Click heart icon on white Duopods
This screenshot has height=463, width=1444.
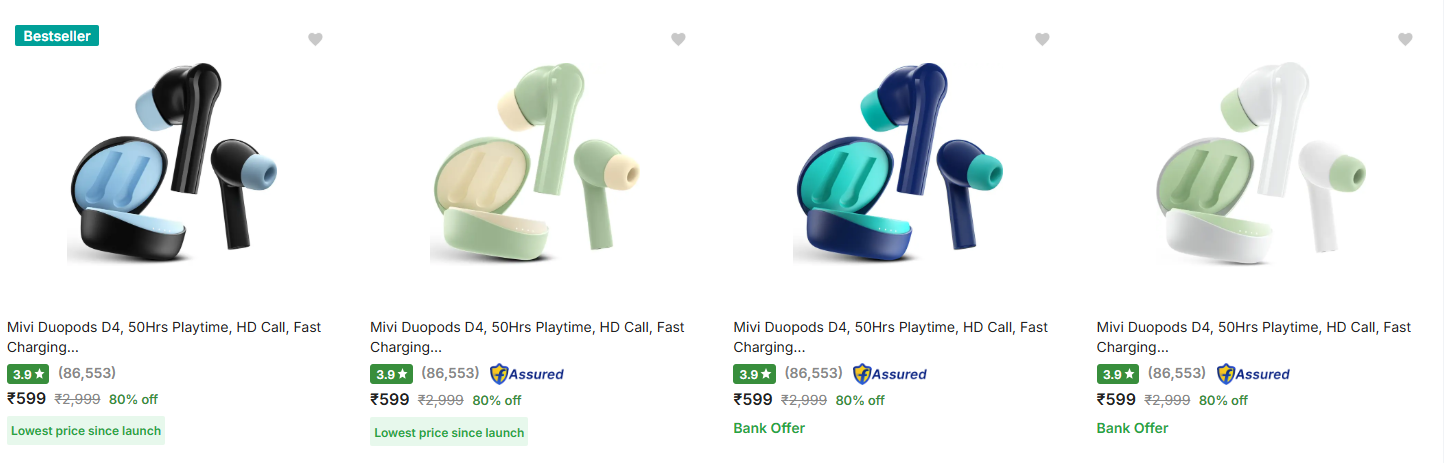1405,40
